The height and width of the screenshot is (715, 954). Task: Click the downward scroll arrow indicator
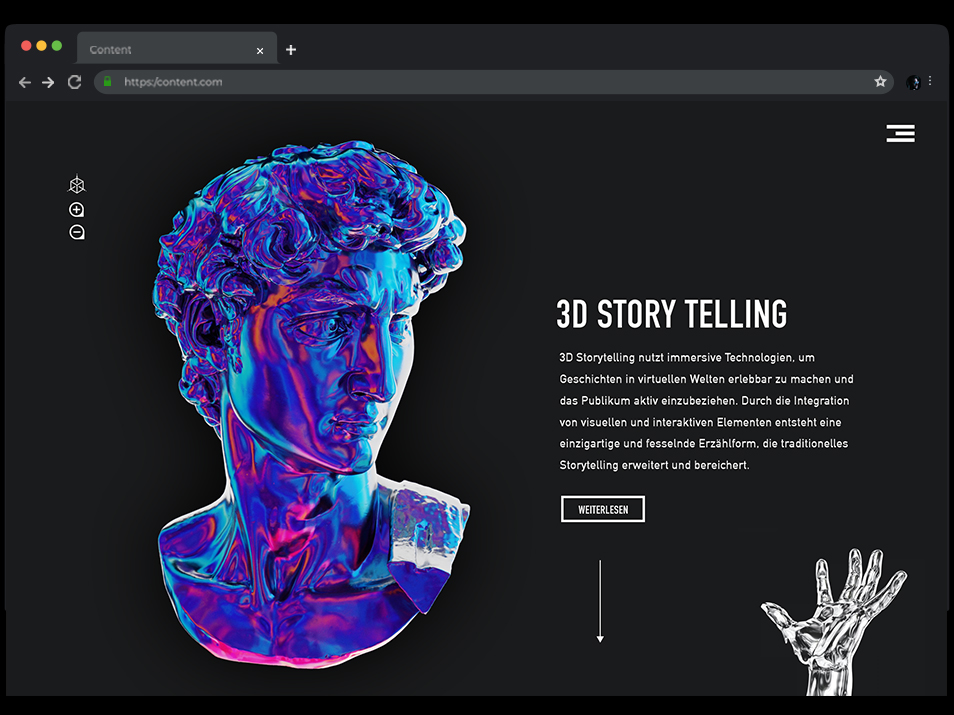600,601
